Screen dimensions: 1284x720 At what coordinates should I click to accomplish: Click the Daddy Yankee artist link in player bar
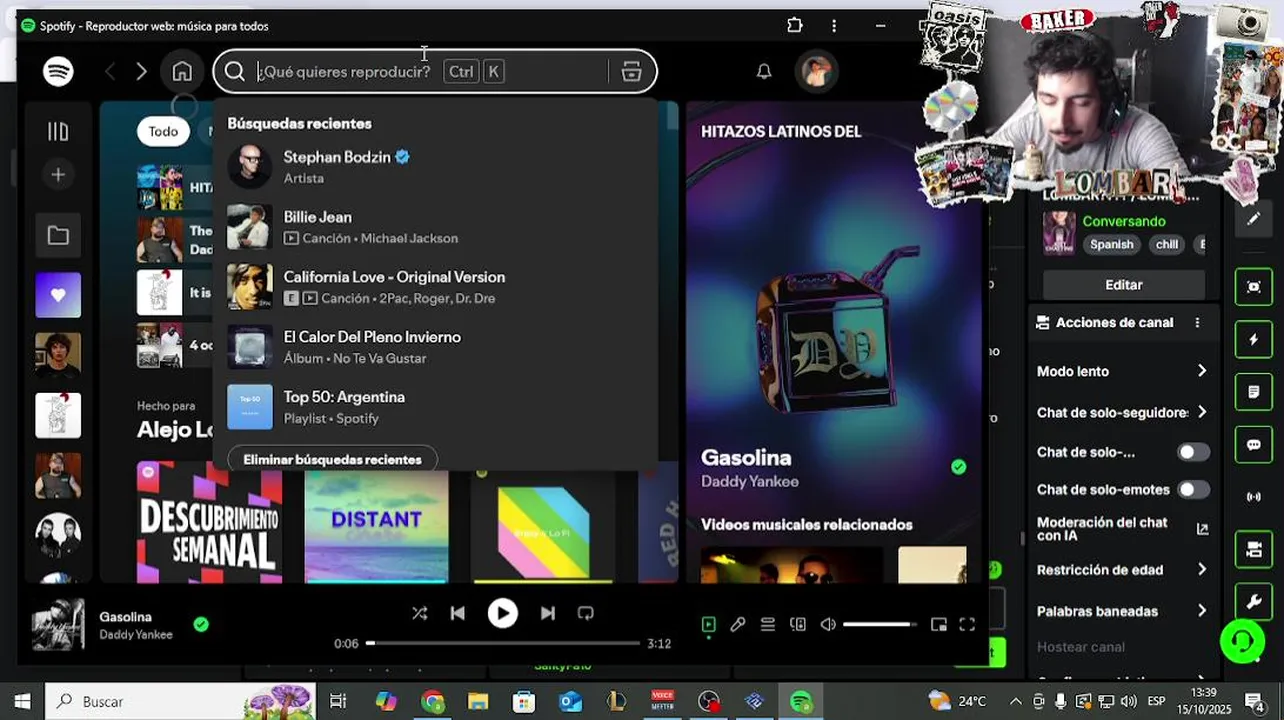136,634
